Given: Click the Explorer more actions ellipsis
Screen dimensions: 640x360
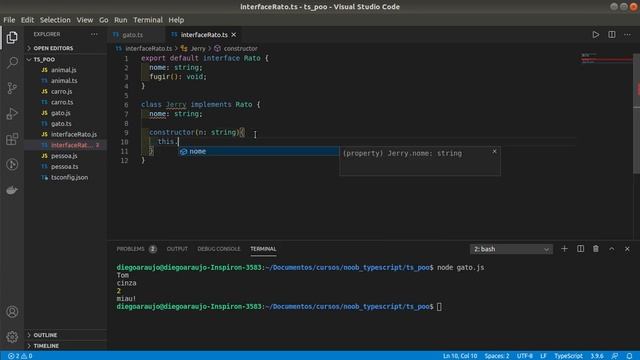Looking at the screenshot, I should [x=94, y=34].
